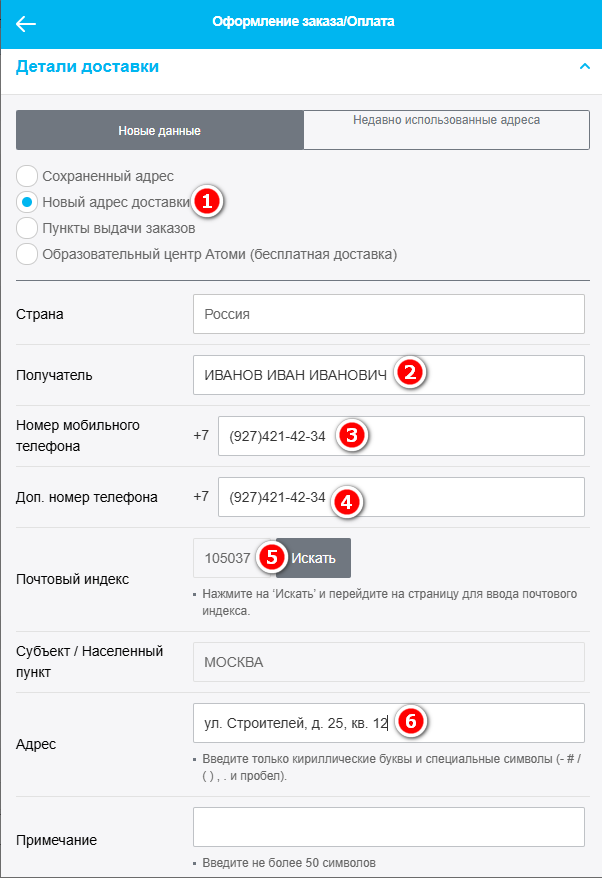Switch to Новые данные tab
Viewport: 602px width, 878px height.
160,130
